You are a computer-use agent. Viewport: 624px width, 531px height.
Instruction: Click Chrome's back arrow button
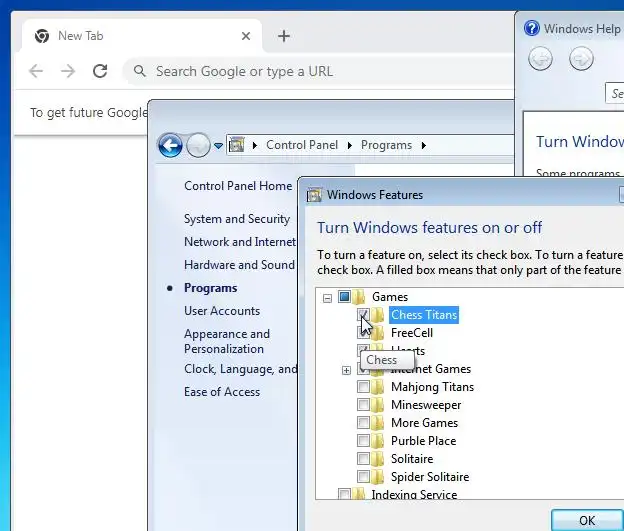[x=36, y=72]
